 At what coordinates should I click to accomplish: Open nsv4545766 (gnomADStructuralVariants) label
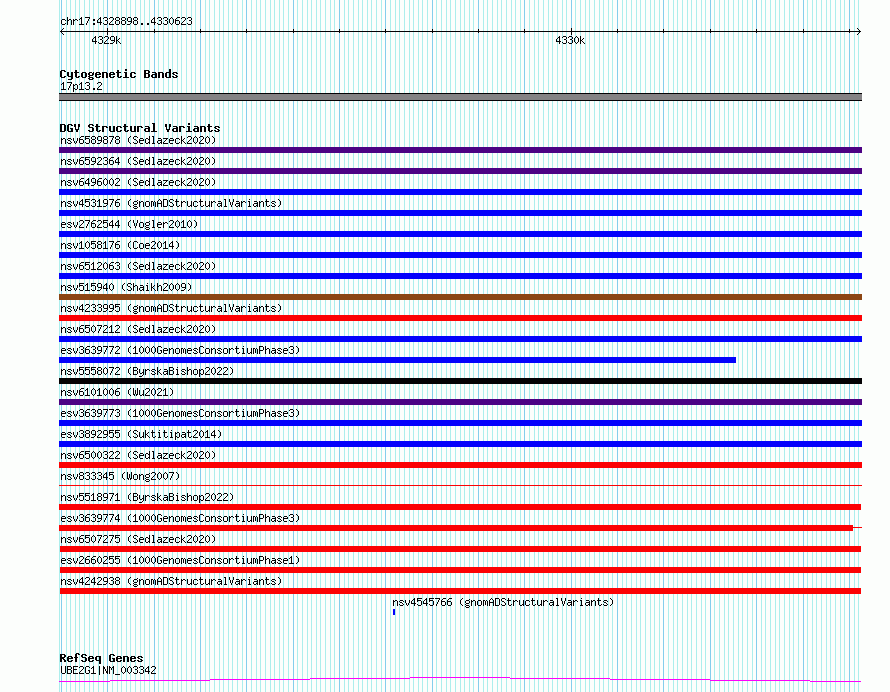tap(503, 602)
